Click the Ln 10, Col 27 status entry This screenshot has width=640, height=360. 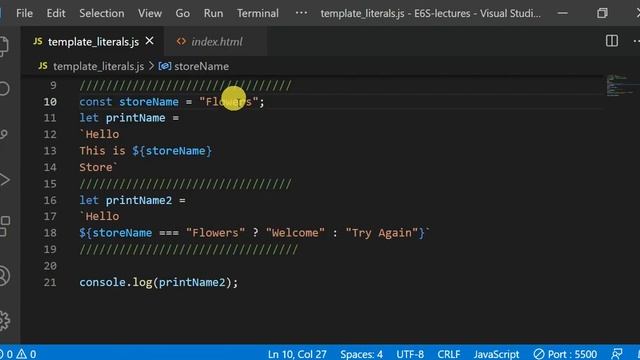click(x=297, y=354)
